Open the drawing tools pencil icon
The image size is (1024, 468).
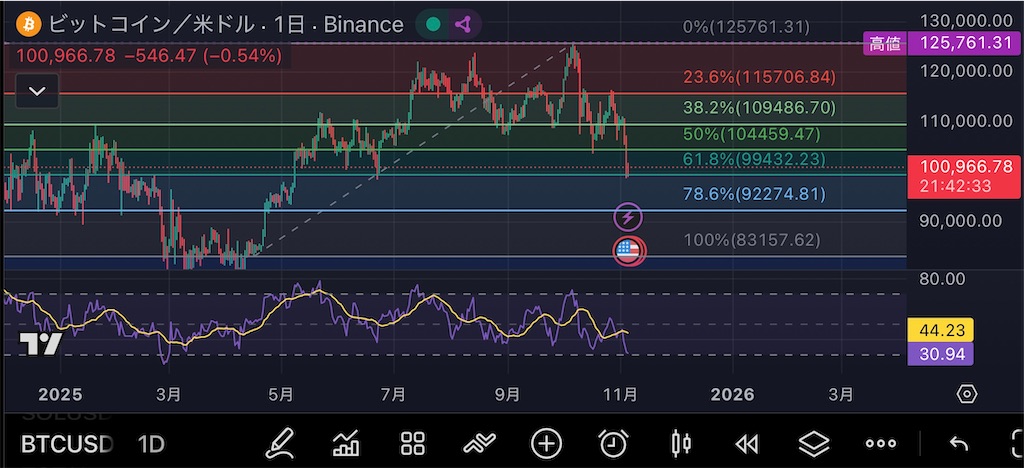(280, 443)
